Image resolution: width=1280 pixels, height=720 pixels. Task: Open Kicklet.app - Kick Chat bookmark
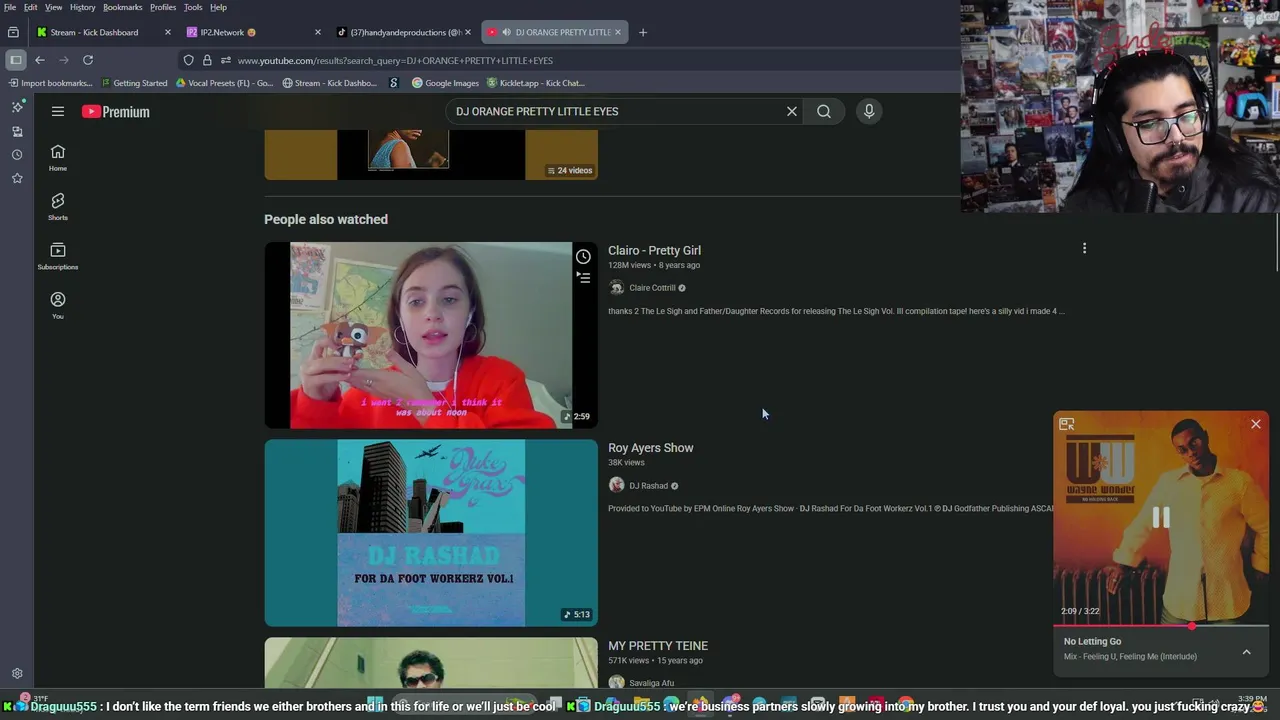click(x=535, y=83)
